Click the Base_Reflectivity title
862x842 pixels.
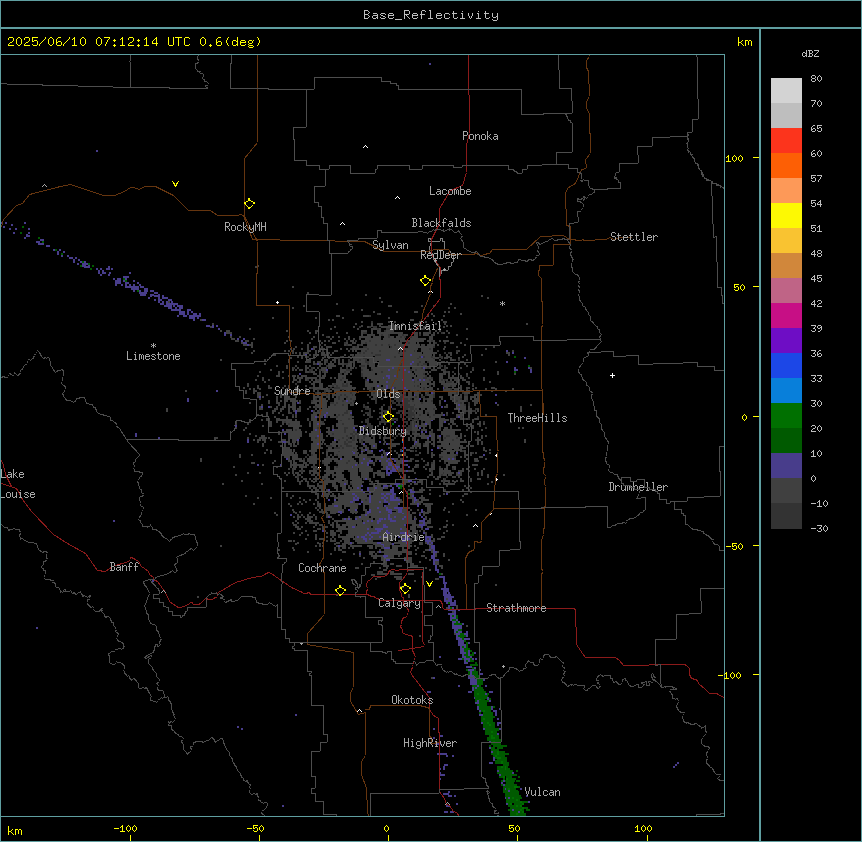click(431, 15)
